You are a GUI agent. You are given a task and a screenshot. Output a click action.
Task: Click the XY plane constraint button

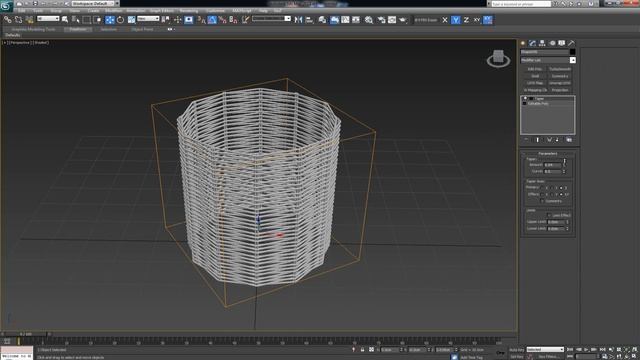[x=477, y=20]
